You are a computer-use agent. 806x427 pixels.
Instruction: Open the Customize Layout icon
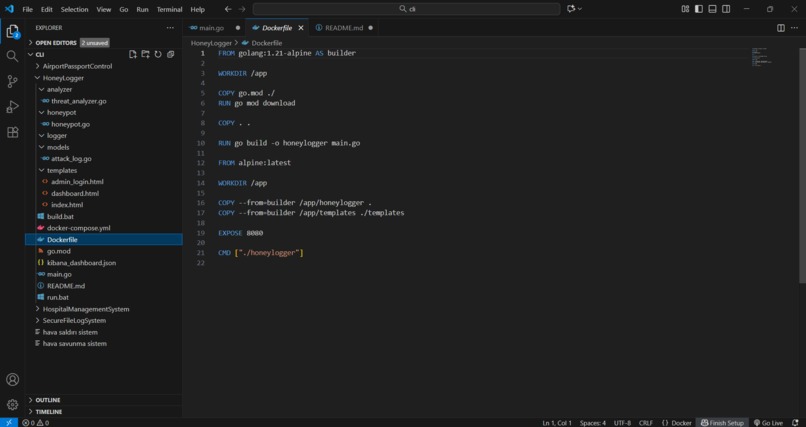[x=685, y=9]
